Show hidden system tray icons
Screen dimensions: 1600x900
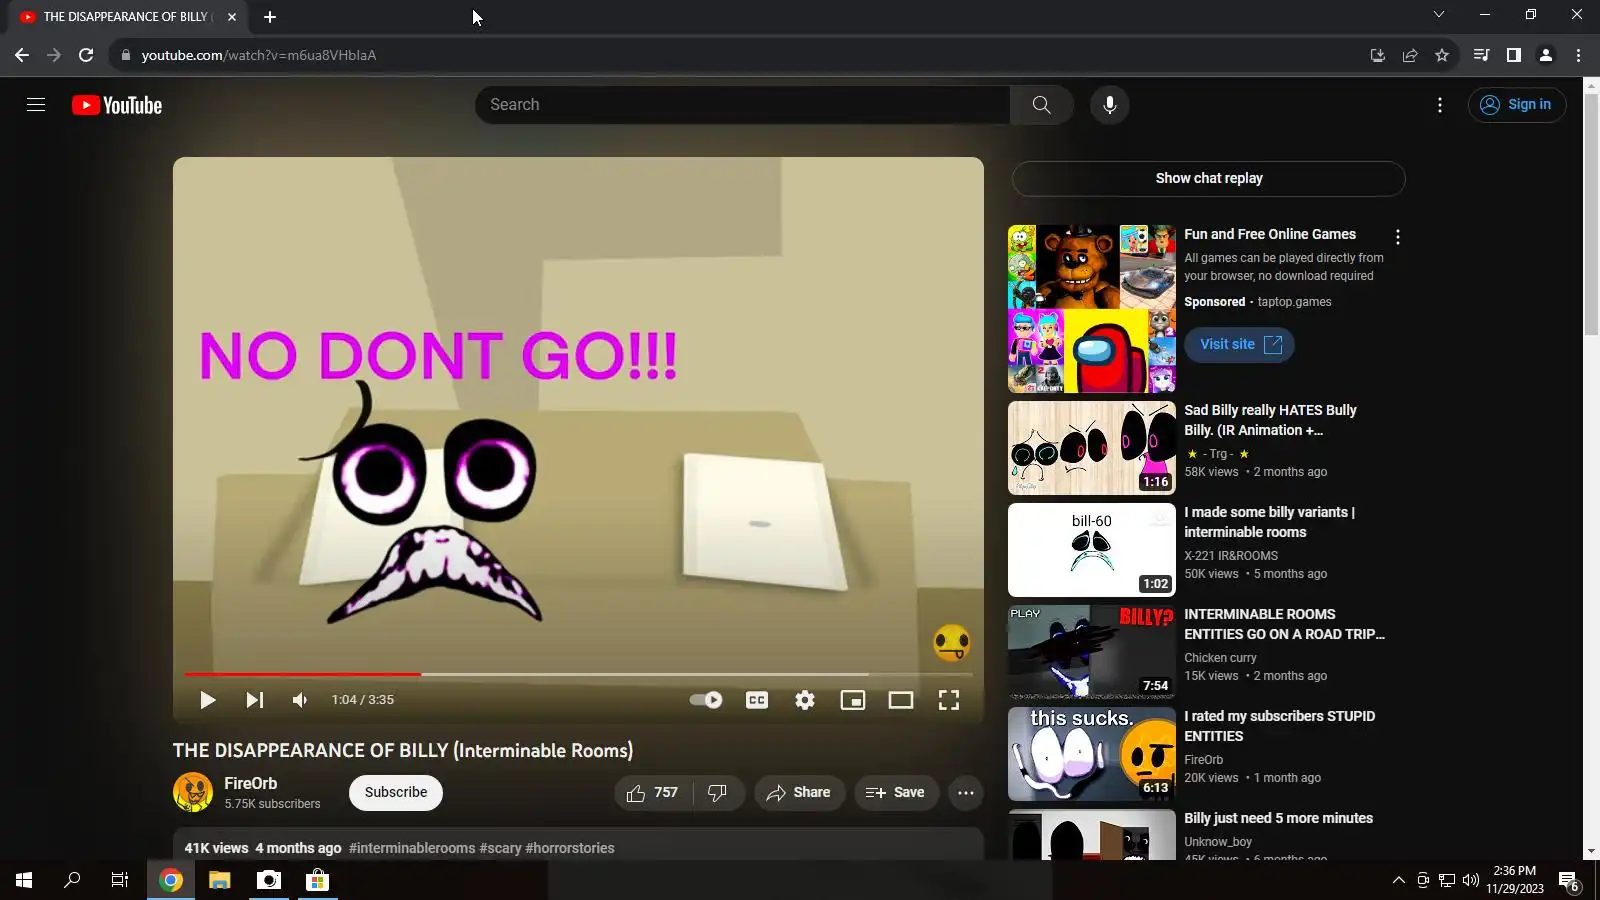coord(1399,880)
